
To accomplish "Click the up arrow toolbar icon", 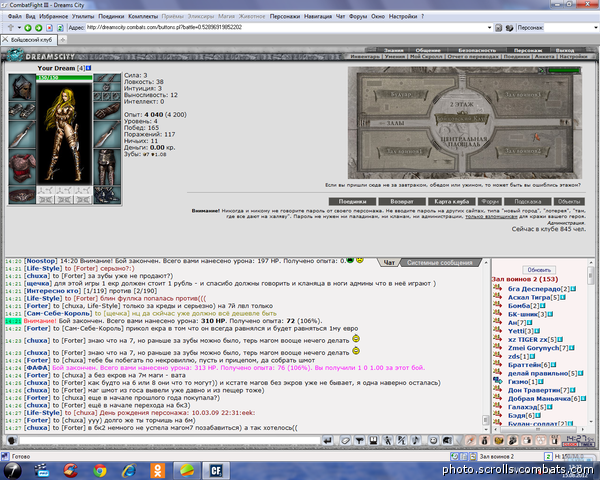I will pyautogui.click(x=11, y=28).
